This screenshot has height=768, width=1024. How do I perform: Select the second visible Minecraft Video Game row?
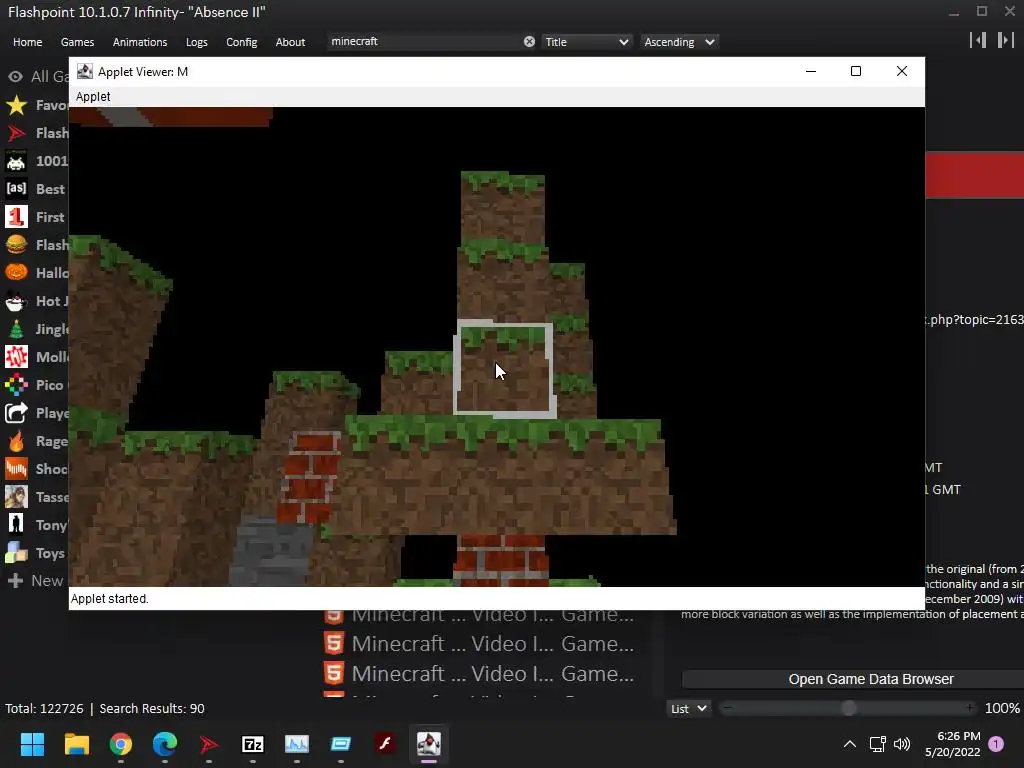(x=479, y=644)
